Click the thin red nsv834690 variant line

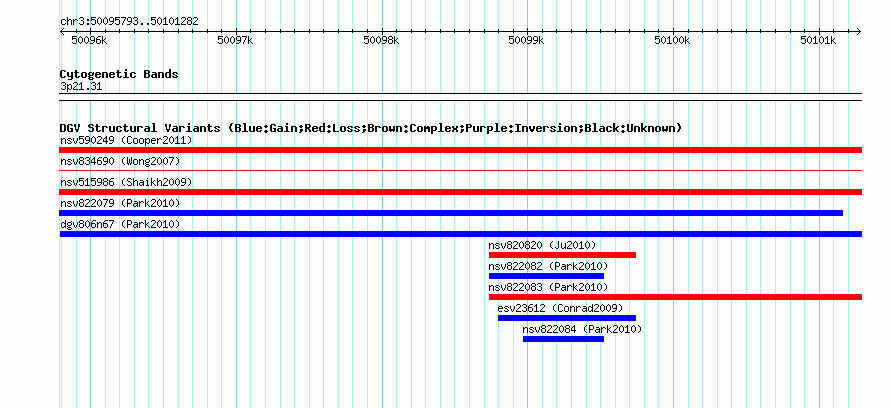point(460,170)
